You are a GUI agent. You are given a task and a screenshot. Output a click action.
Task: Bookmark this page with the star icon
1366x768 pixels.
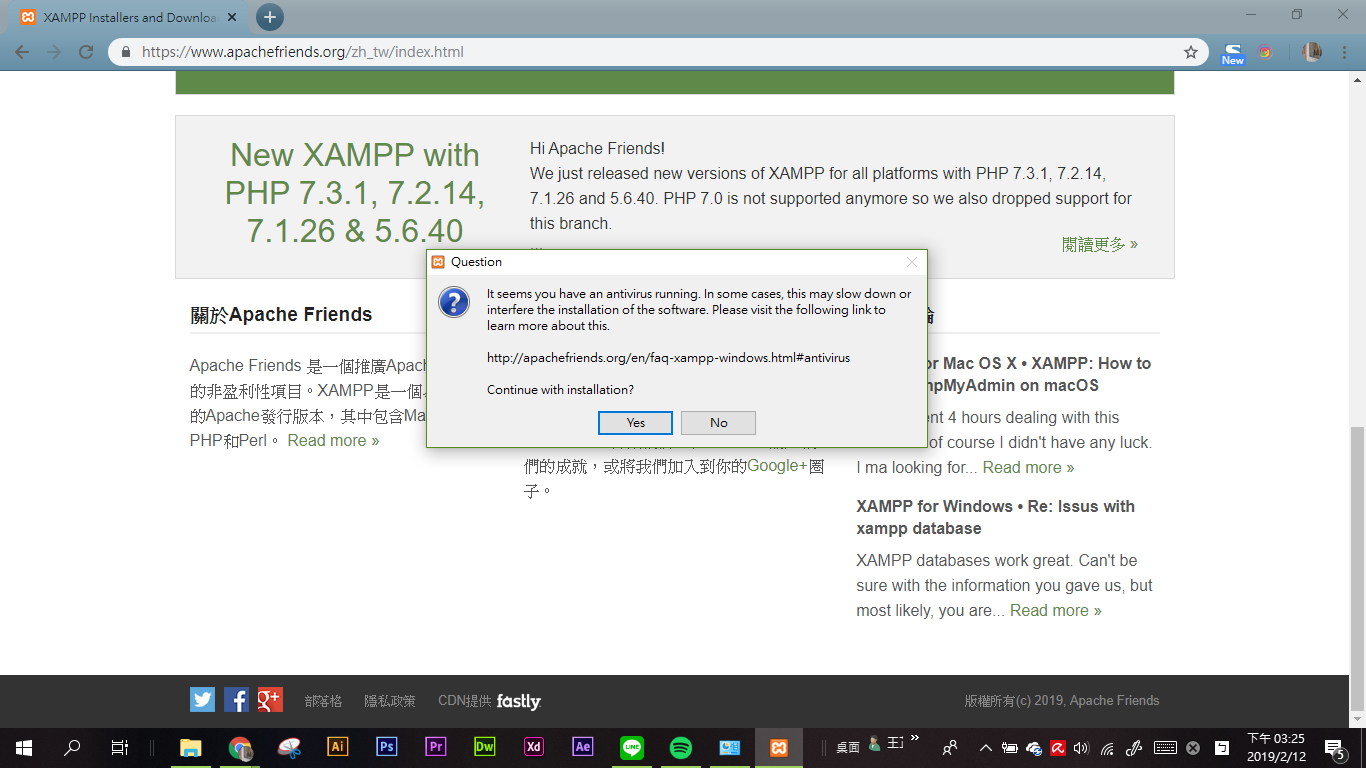pyautogui.click(x=1190, y=52)
